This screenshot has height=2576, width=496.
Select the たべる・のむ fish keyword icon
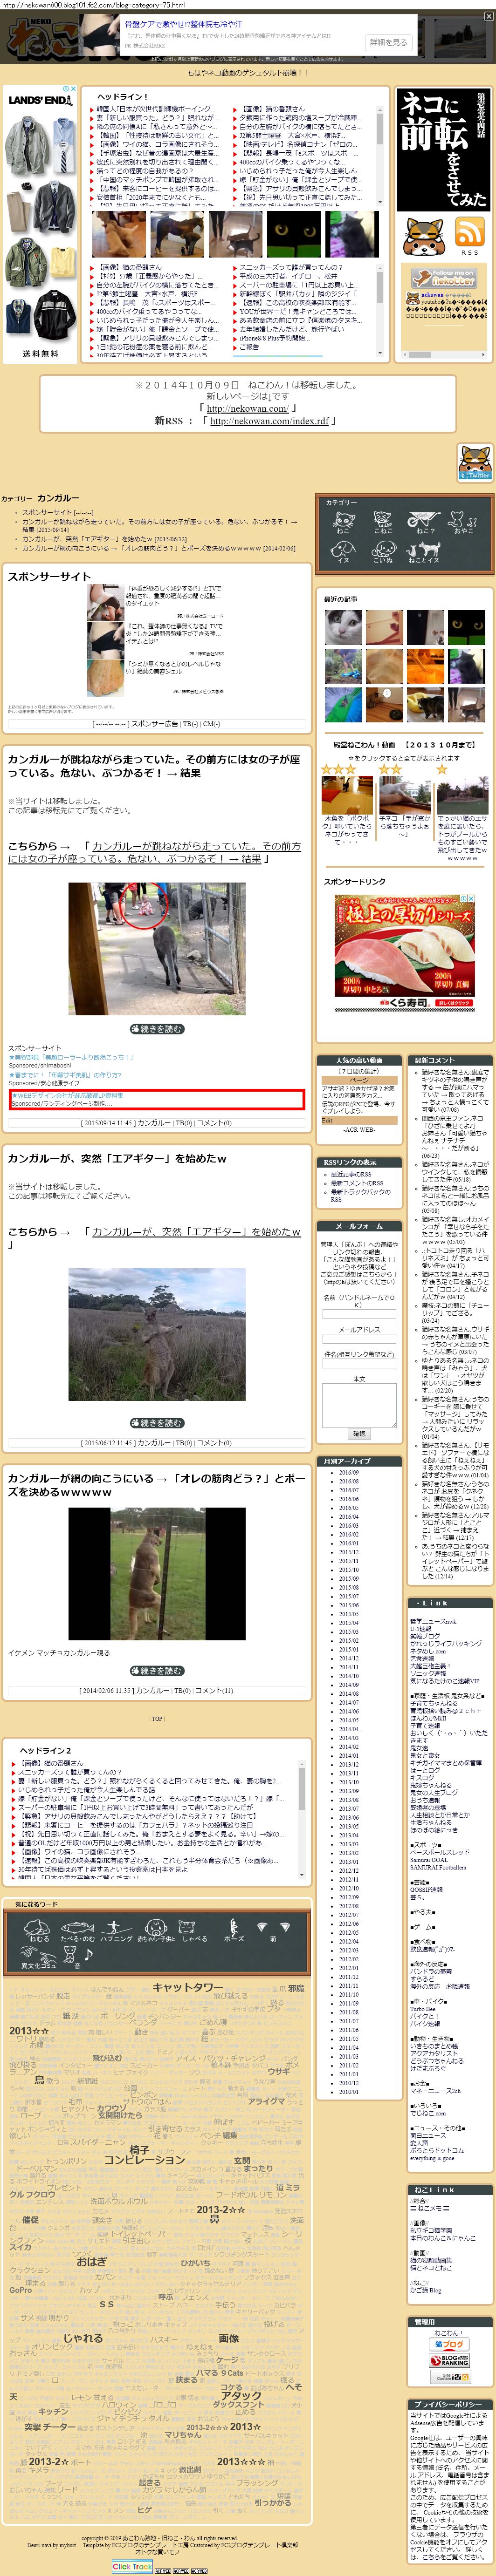[x=77, y=1930]
